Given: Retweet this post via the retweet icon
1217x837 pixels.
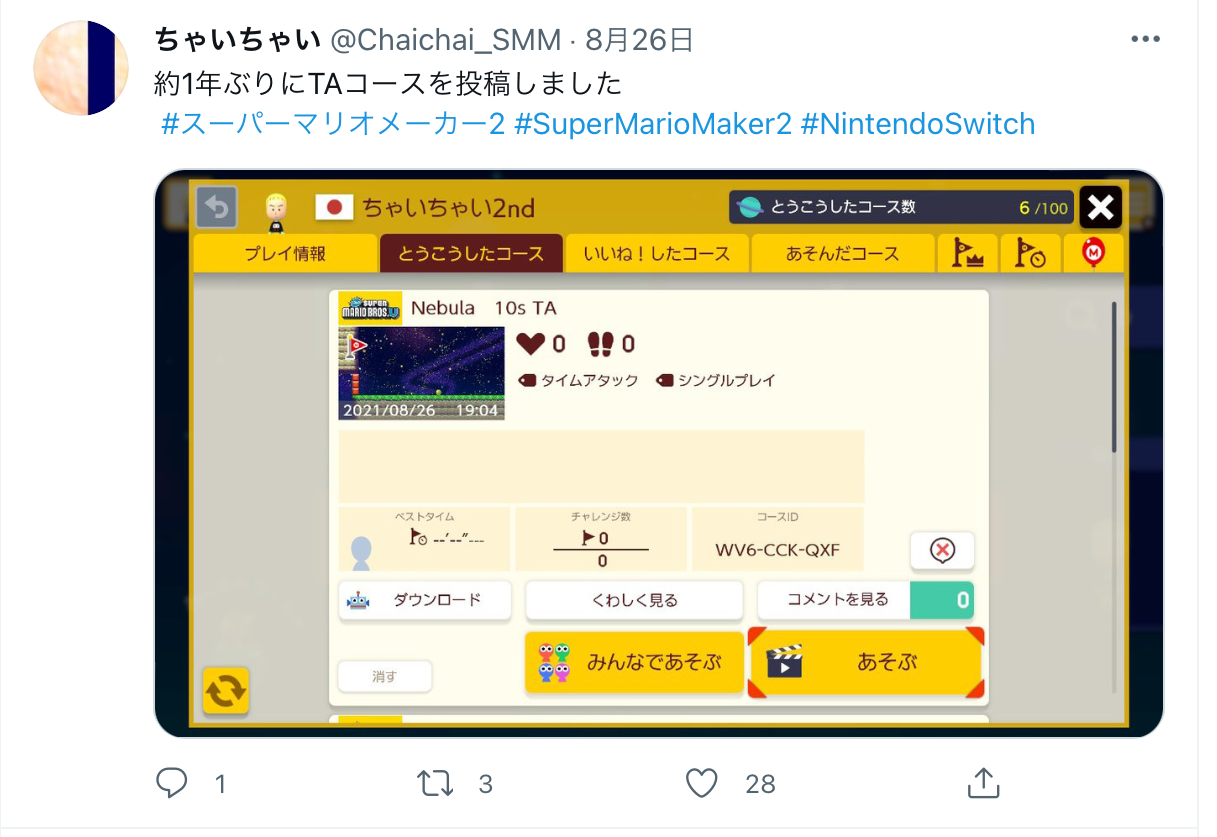Looking at the screenshot, I should 435,783.
